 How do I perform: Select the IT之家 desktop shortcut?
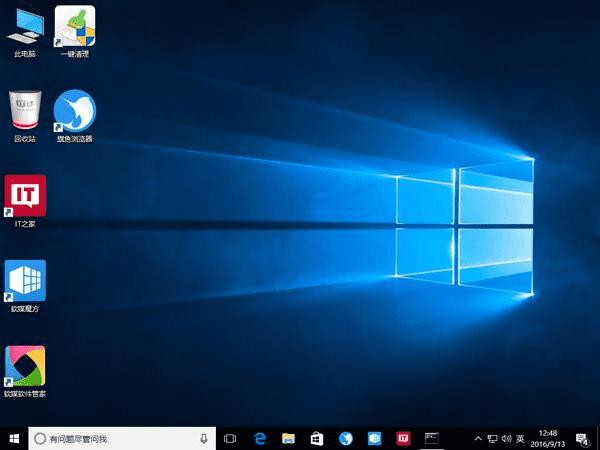pos(25,201)
